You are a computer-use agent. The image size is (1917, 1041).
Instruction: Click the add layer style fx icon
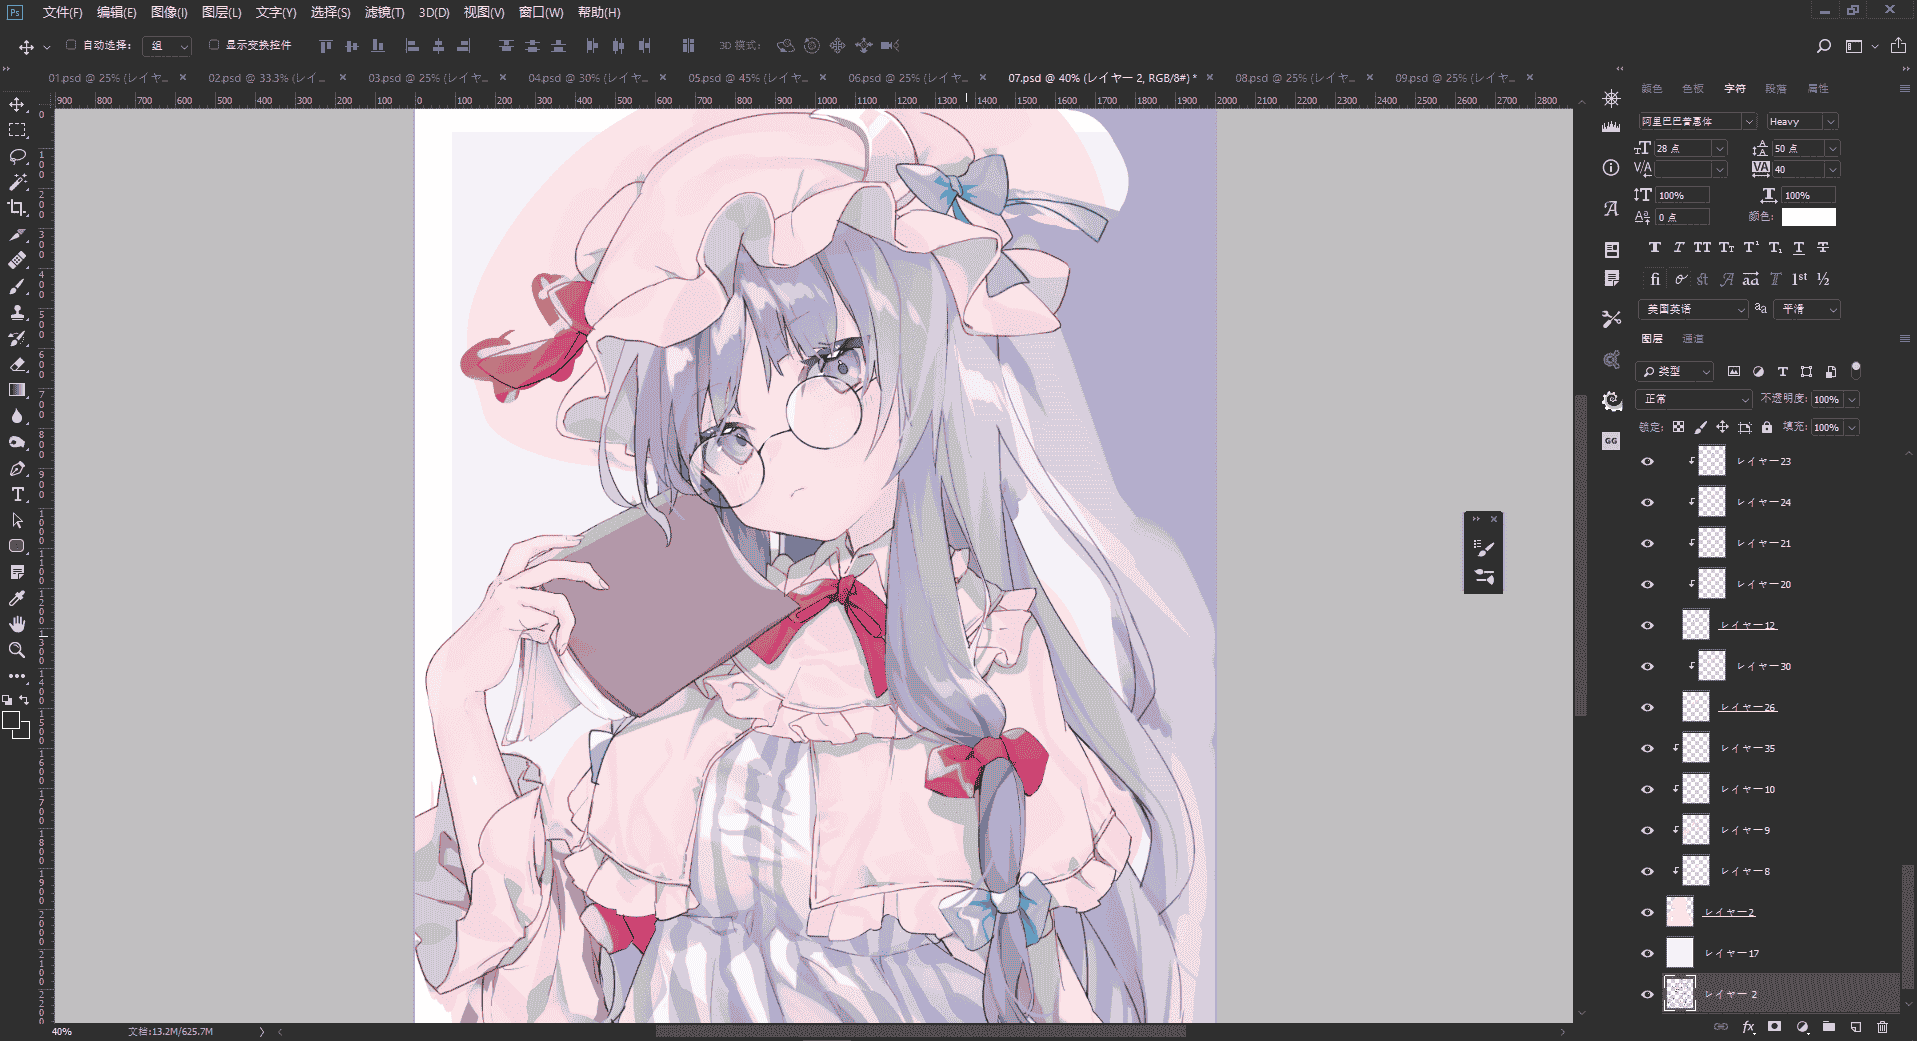click(1748, 1026)
